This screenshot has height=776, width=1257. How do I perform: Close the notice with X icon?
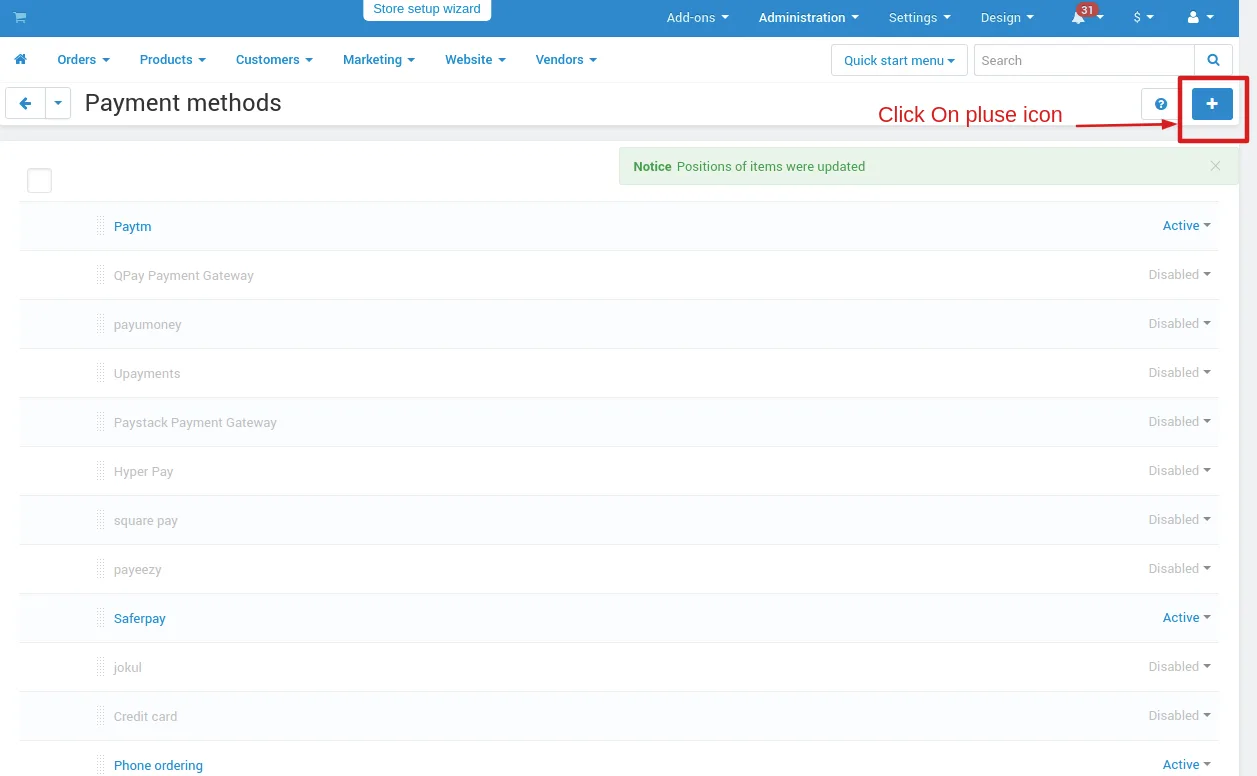click(x=1215, y=166)
